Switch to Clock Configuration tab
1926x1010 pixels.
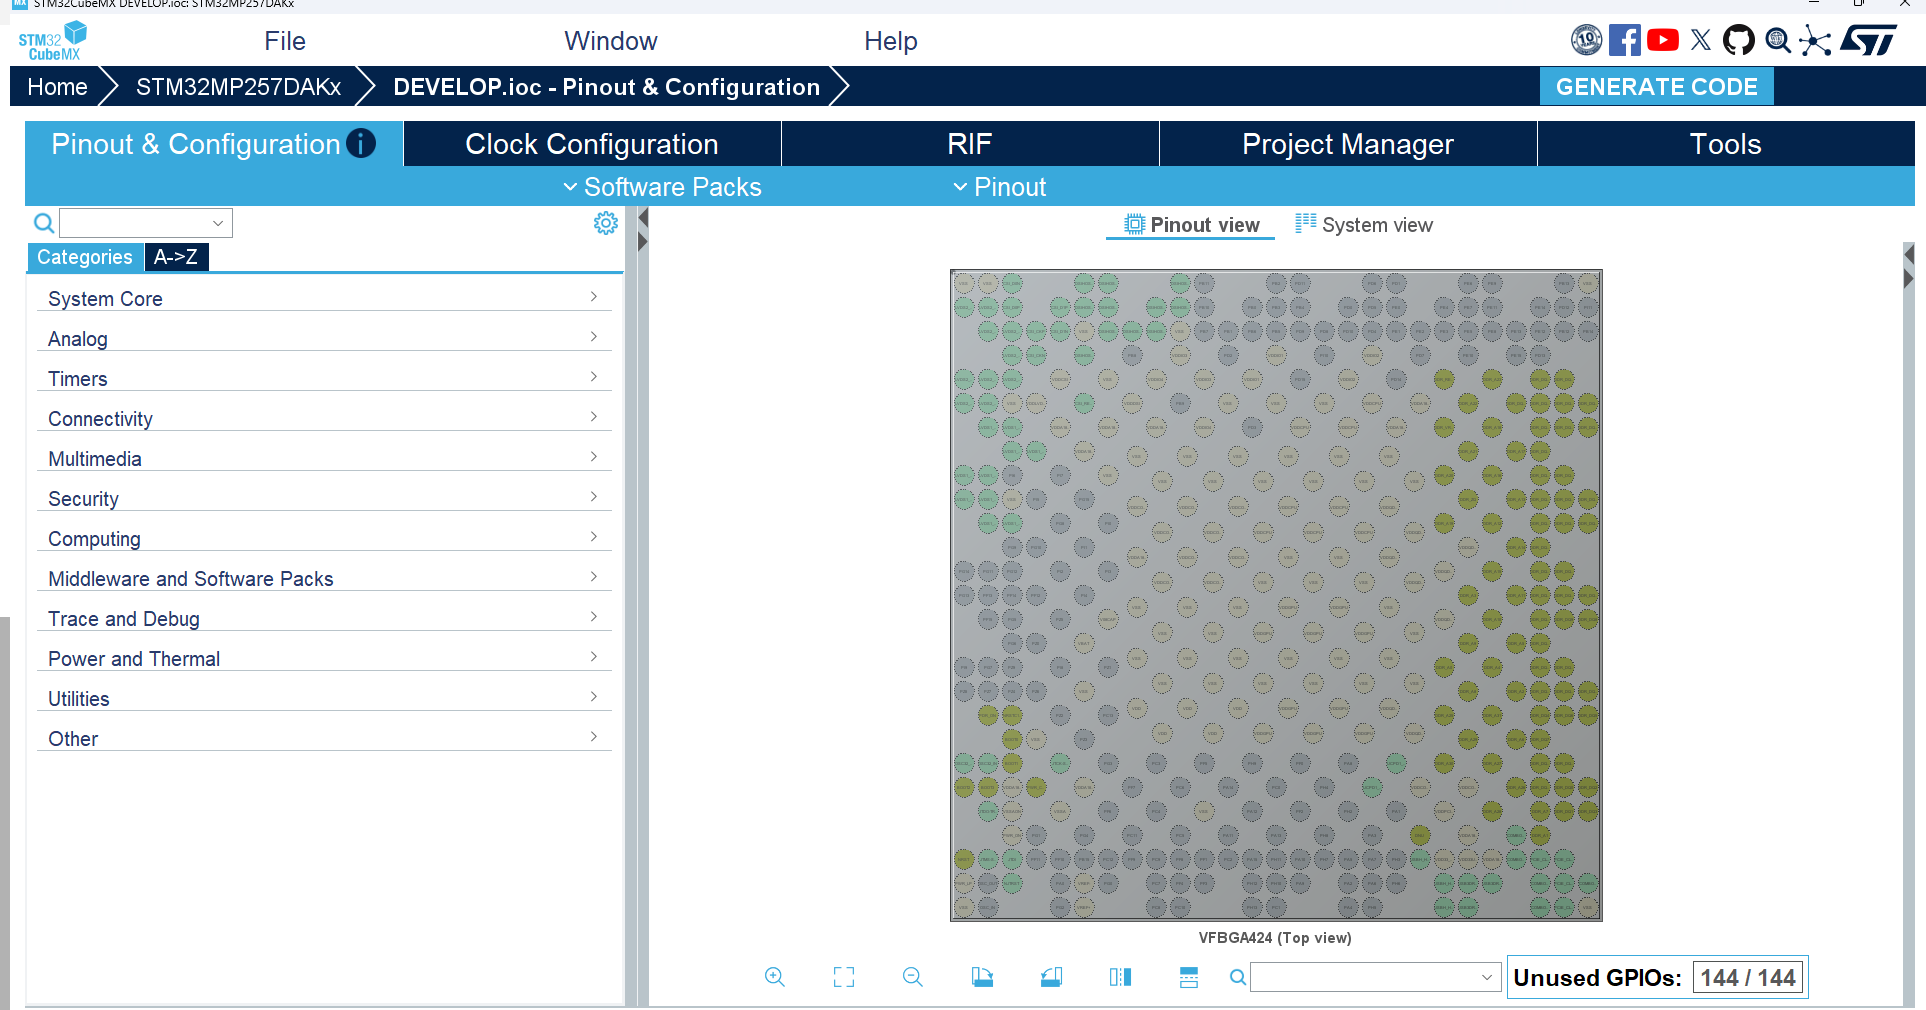pyautogui.click(x=592, y=144)
